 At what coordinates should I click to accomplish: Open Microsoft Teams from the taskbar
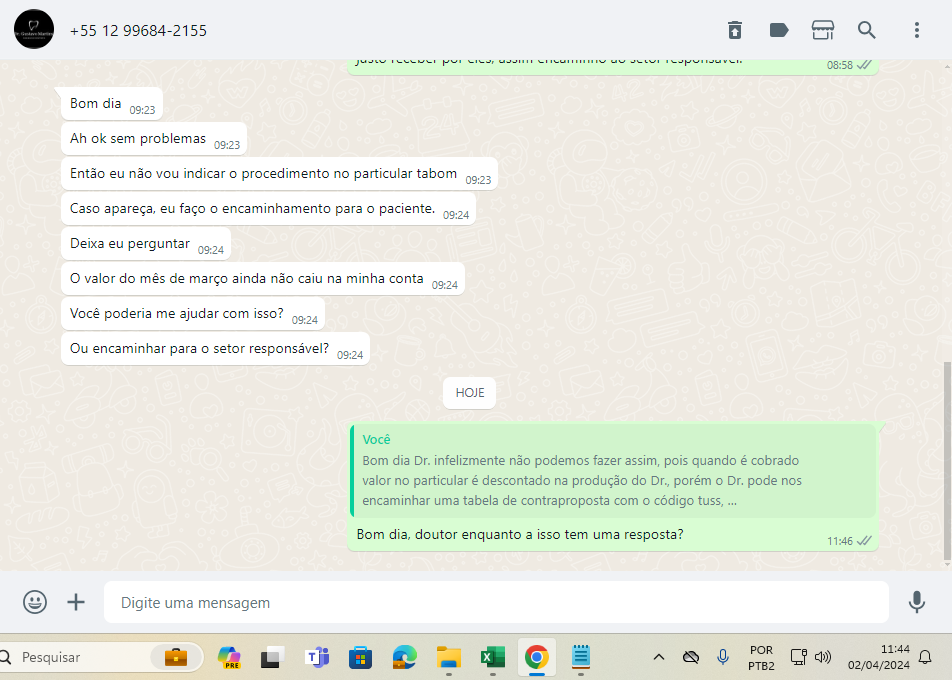tap(317, 657)
